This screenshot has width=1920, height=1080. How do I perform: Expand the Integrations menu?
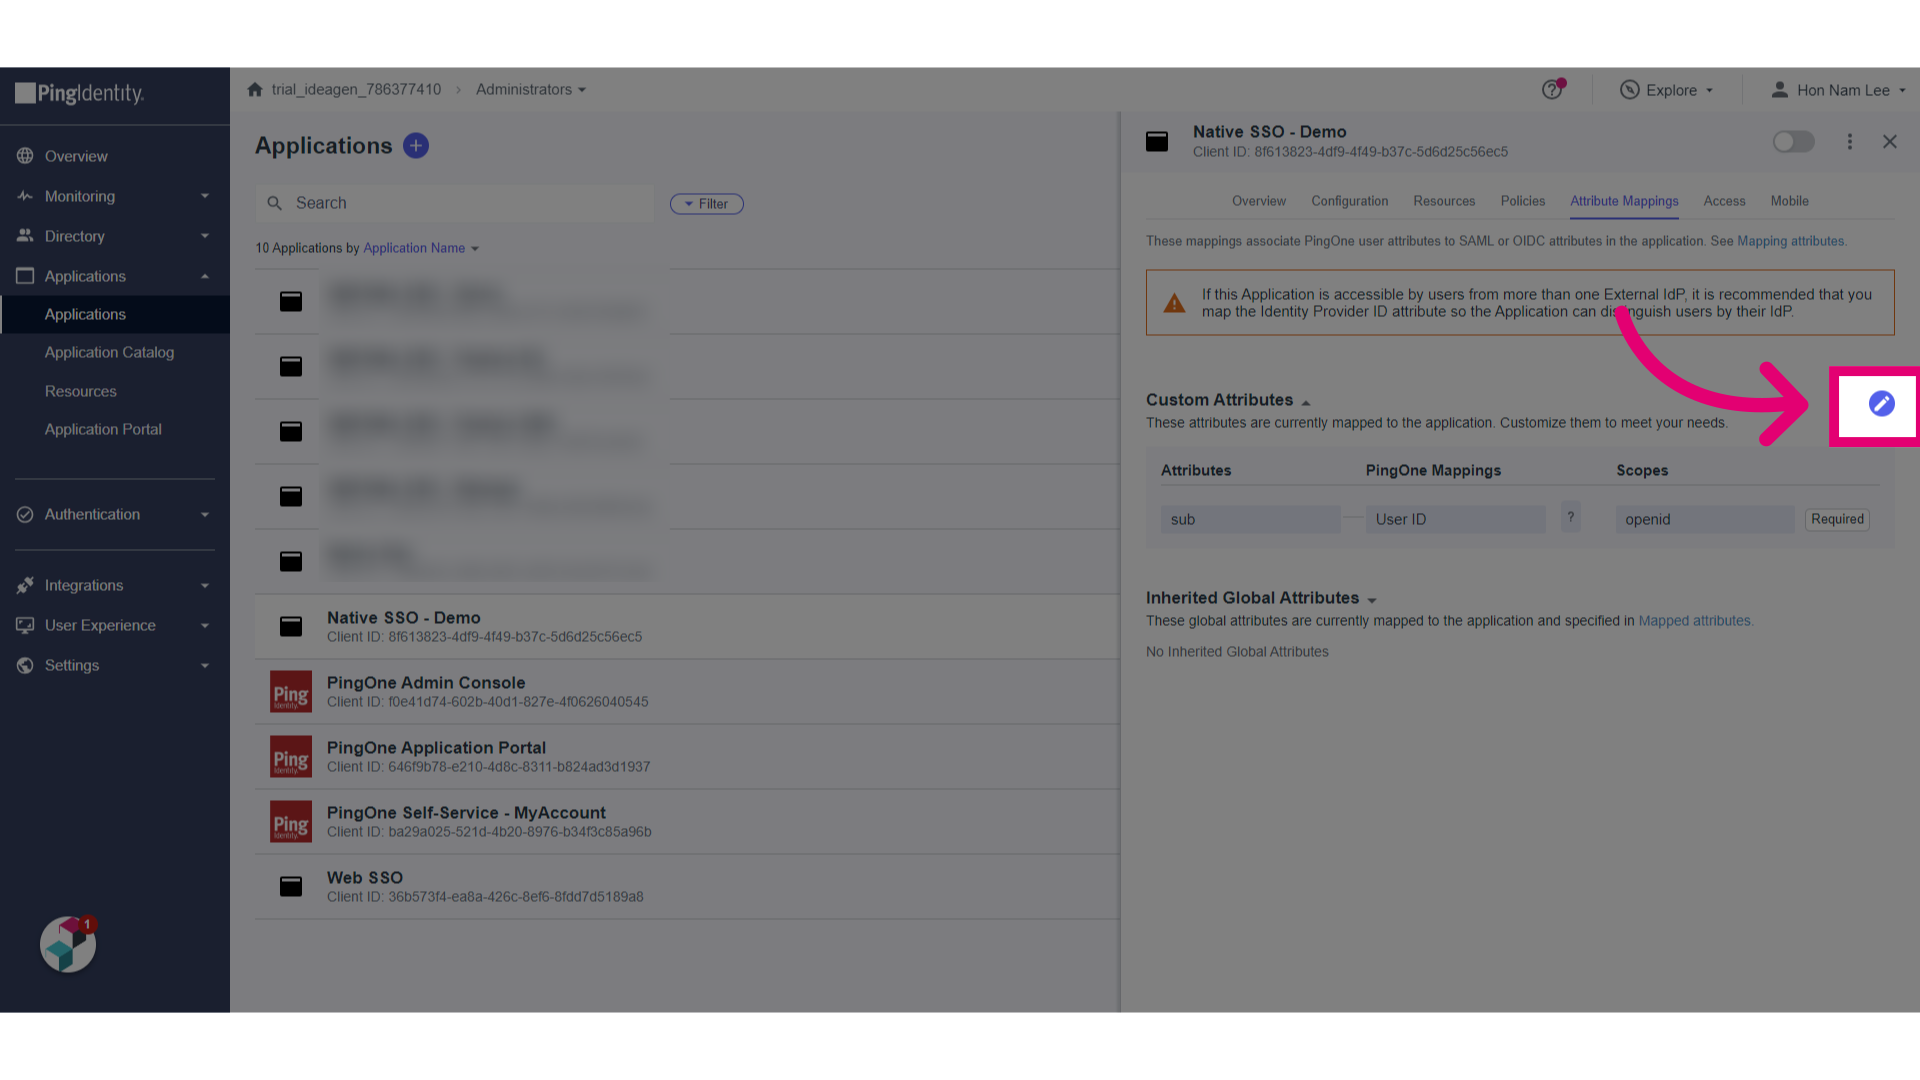pos(205,585)
